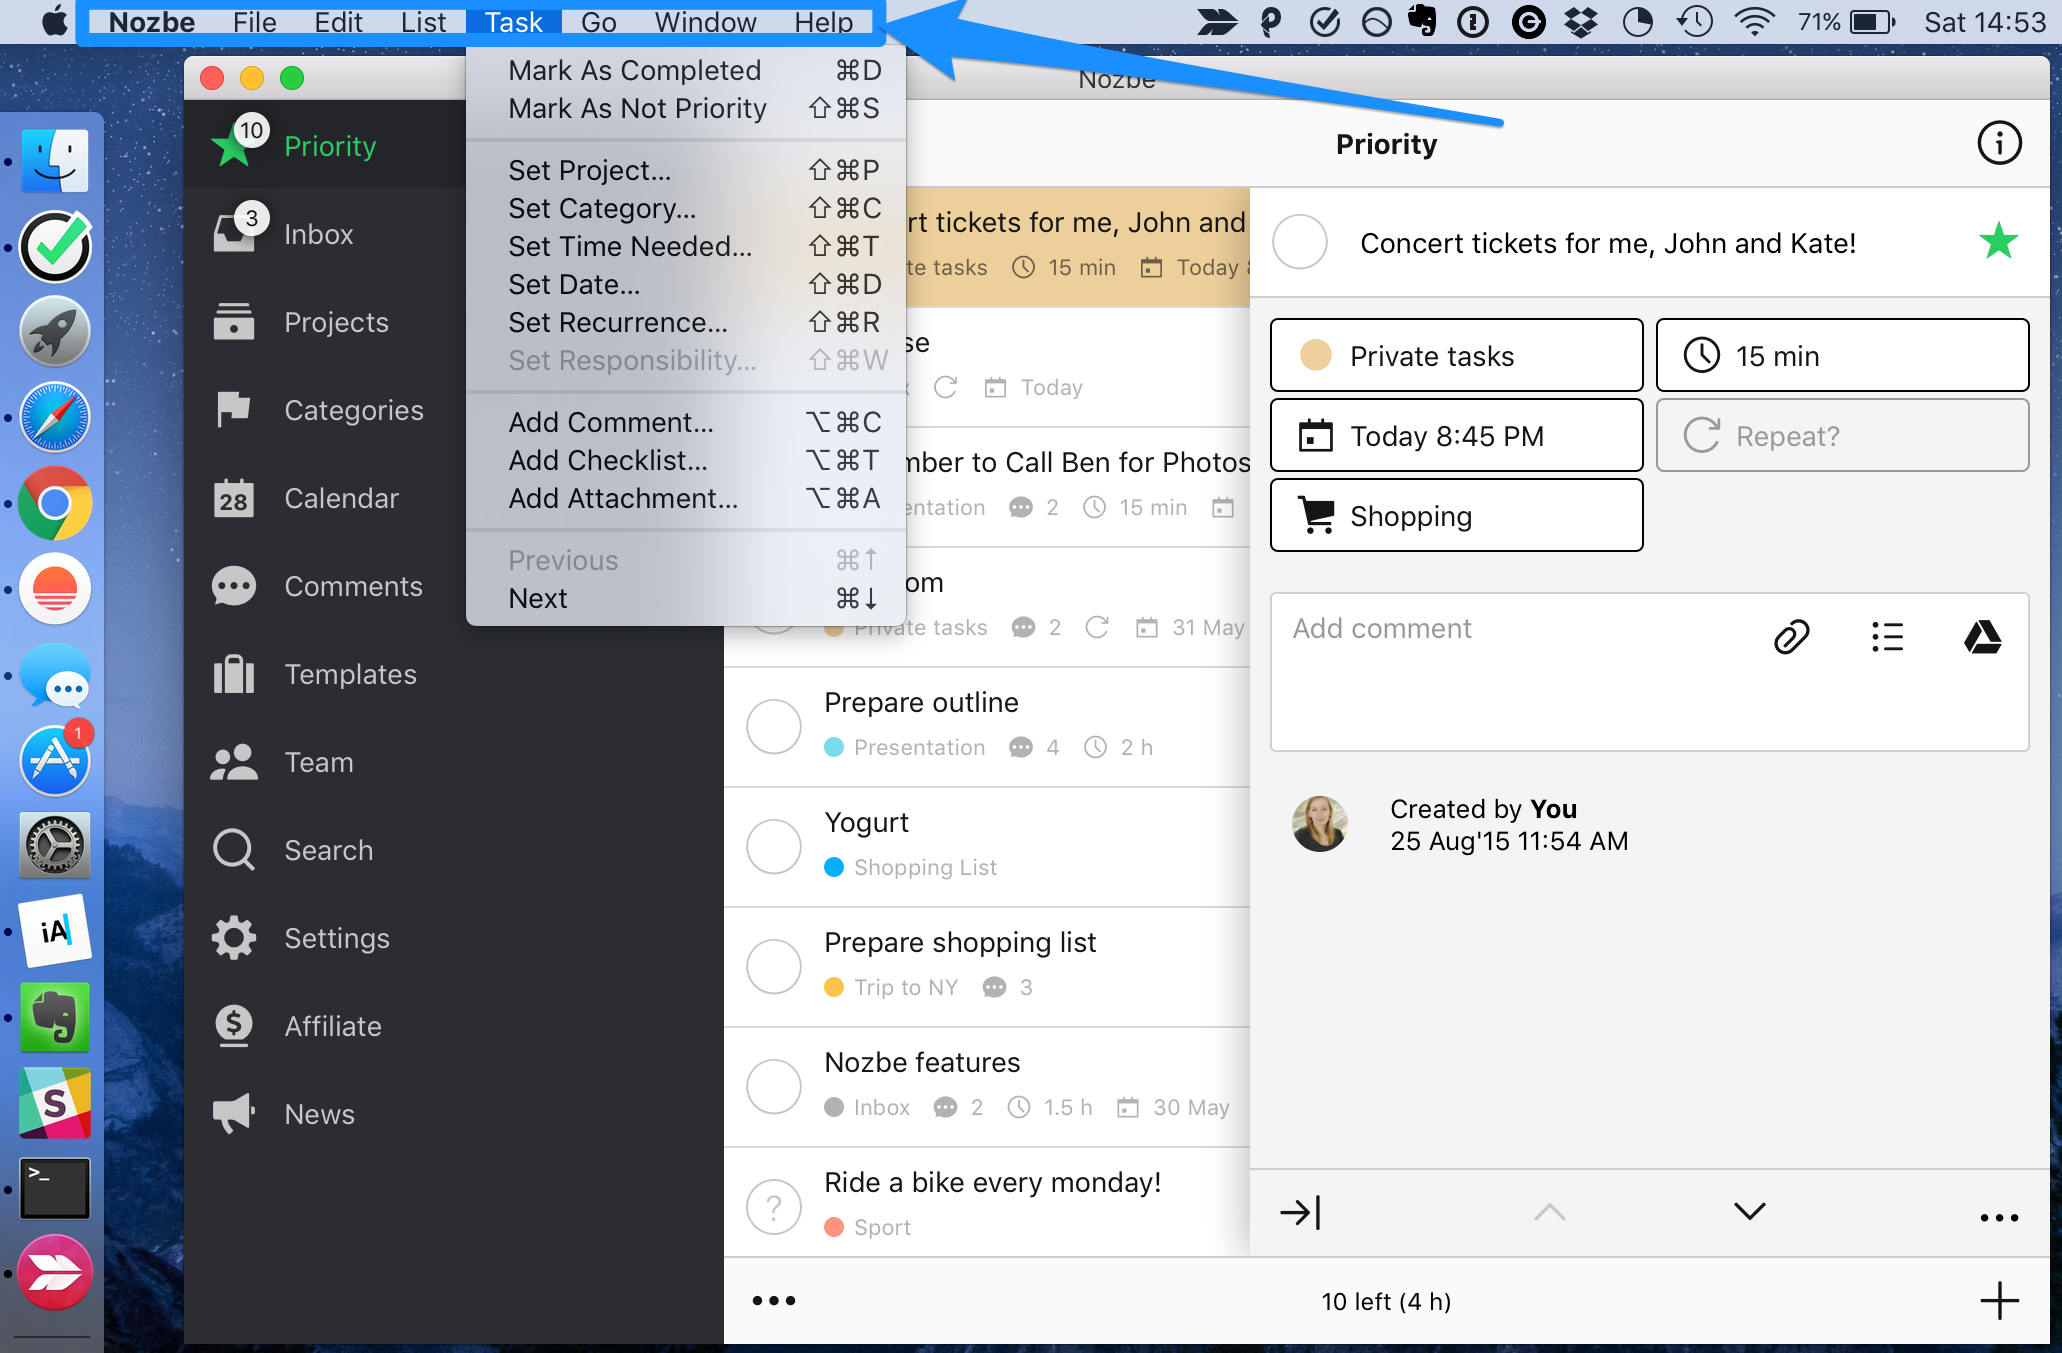
Task: Add a checklist via the list icon
Action: click(1887, 637)
